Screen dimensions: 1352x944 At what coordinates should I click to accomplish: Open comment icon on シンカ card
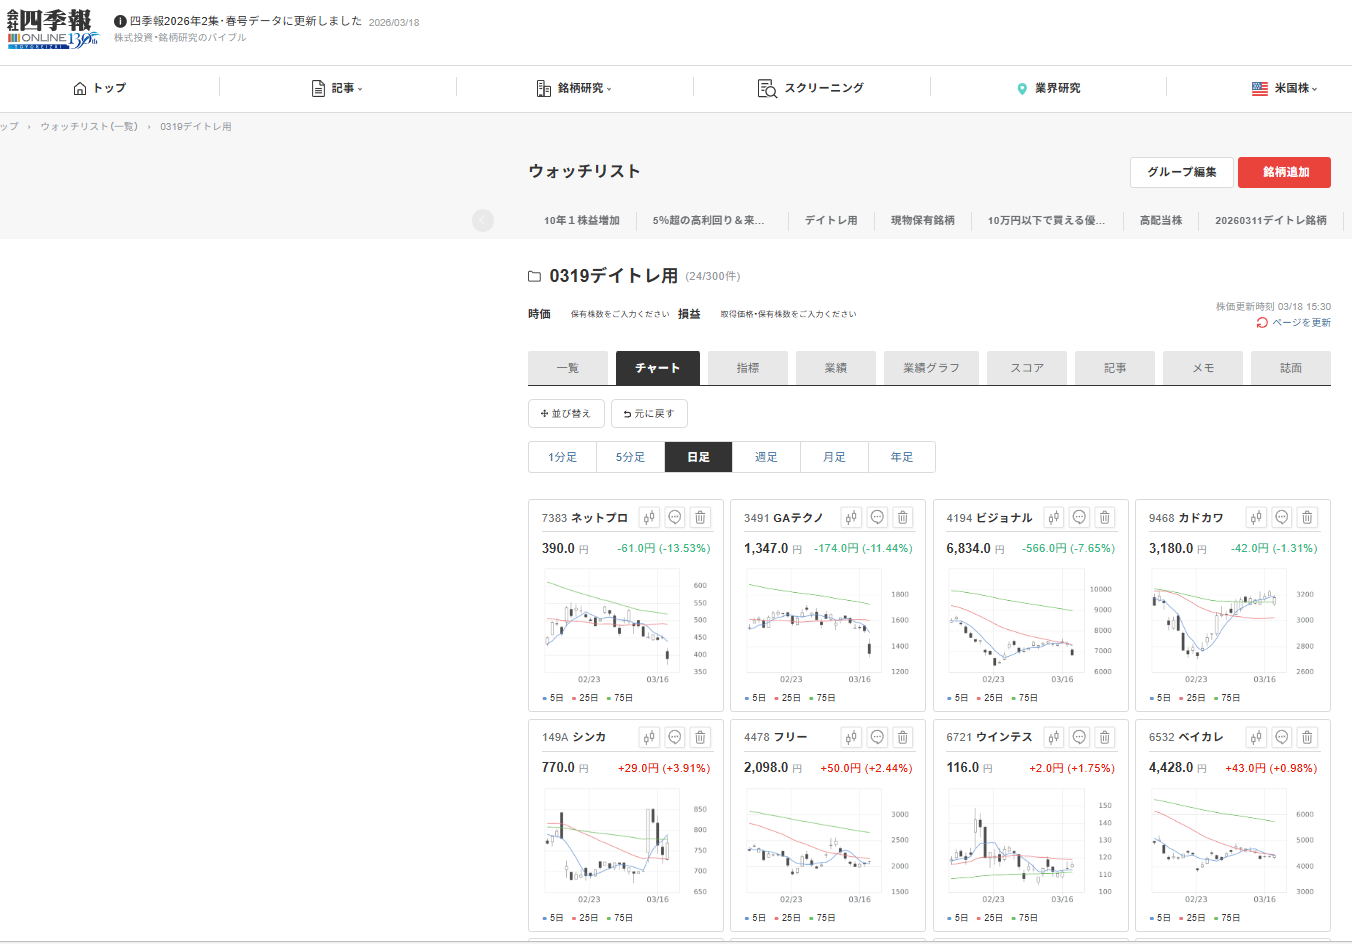coord(675,737)
